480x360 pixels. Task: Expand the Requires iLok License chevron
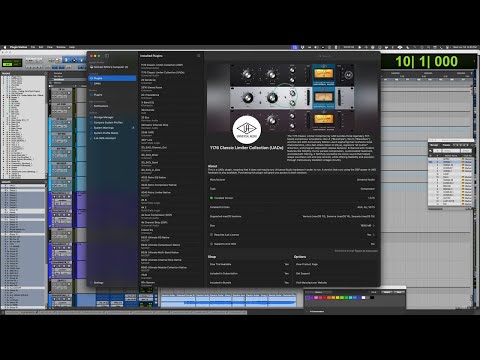pyautogui.click(x=374, y=235)
